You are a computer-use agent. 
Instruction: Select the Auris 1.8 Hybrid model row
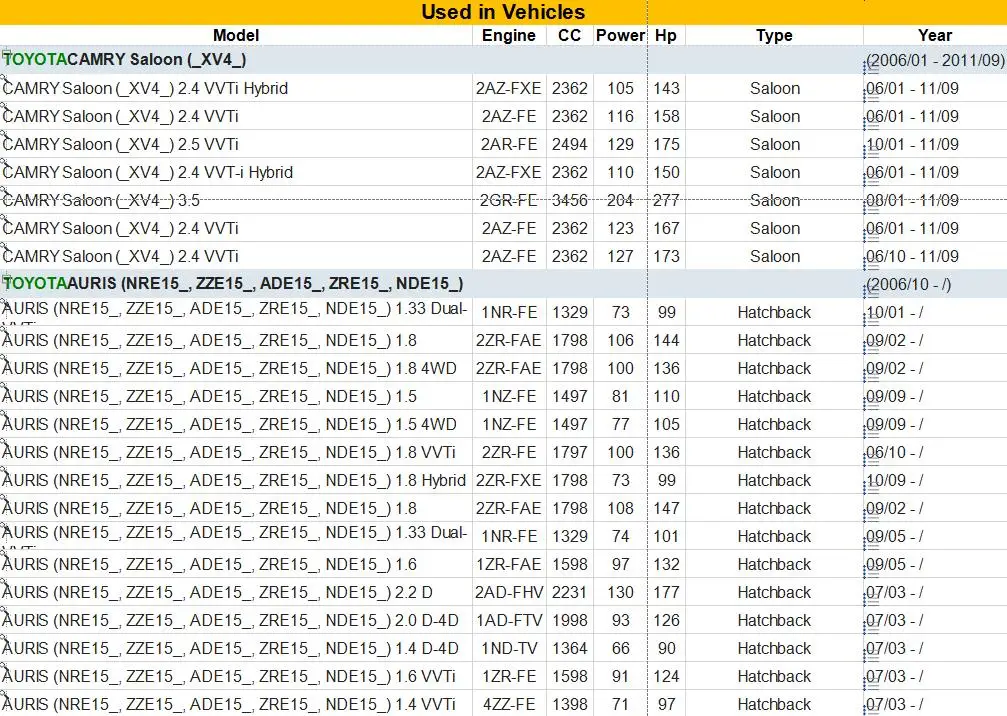pyautogui.click(x=236, y=480)
